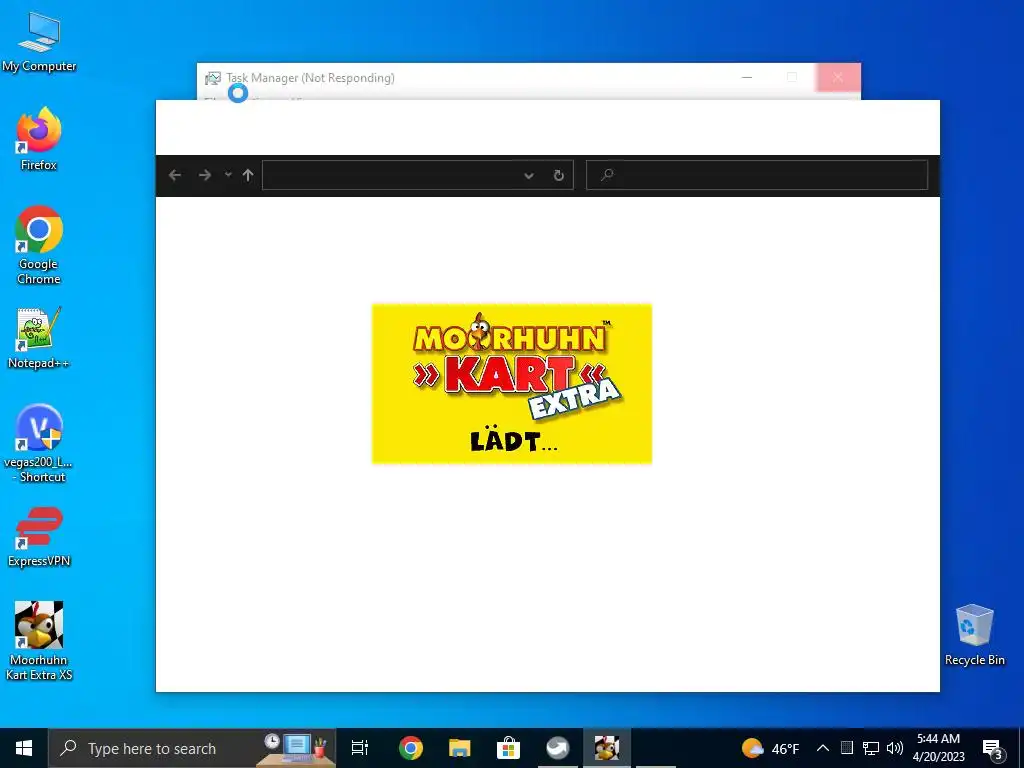Image resolution: width=1024 pixels, height=768 pixels.
Task: Open the Windows Start menu
Action: coord(24,748)
